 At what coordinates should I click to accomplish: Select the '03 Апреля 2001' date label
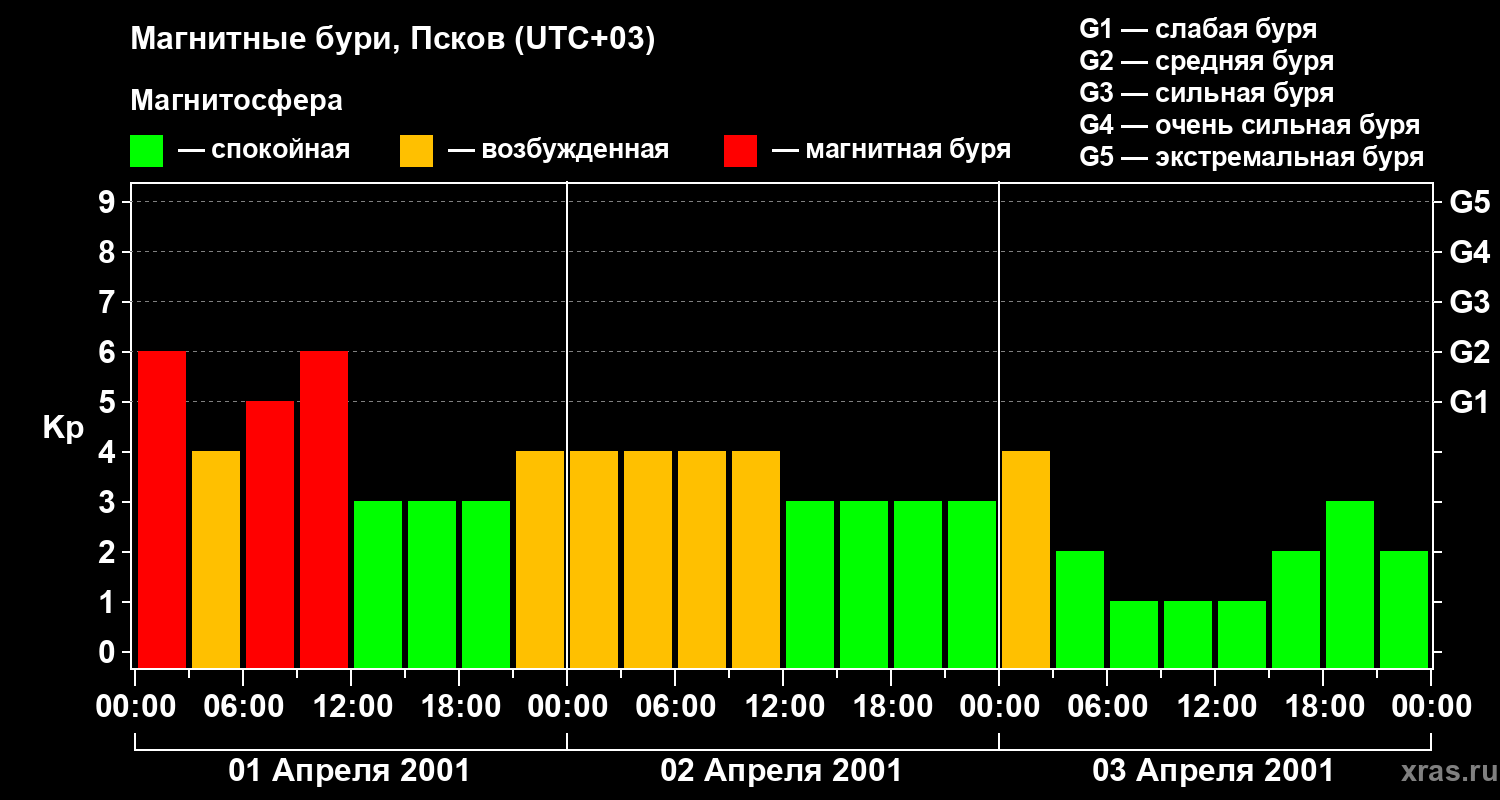[1213, 771]
